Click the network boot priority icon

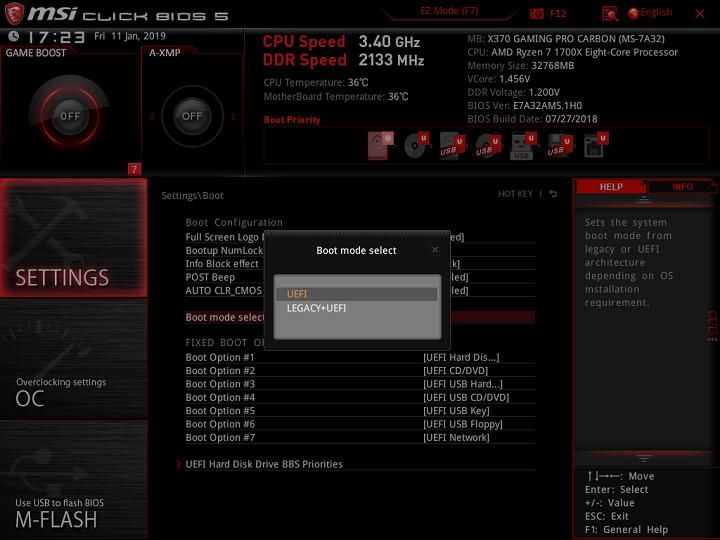pos(593,147)
